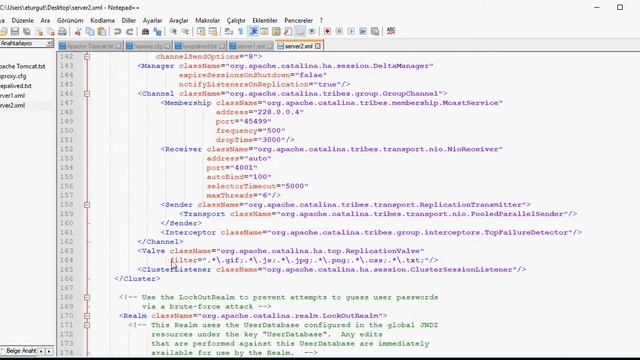Close the Anahtarlayıcı panel
Screen dimensions: 640x360
click(x=49, y=43)
